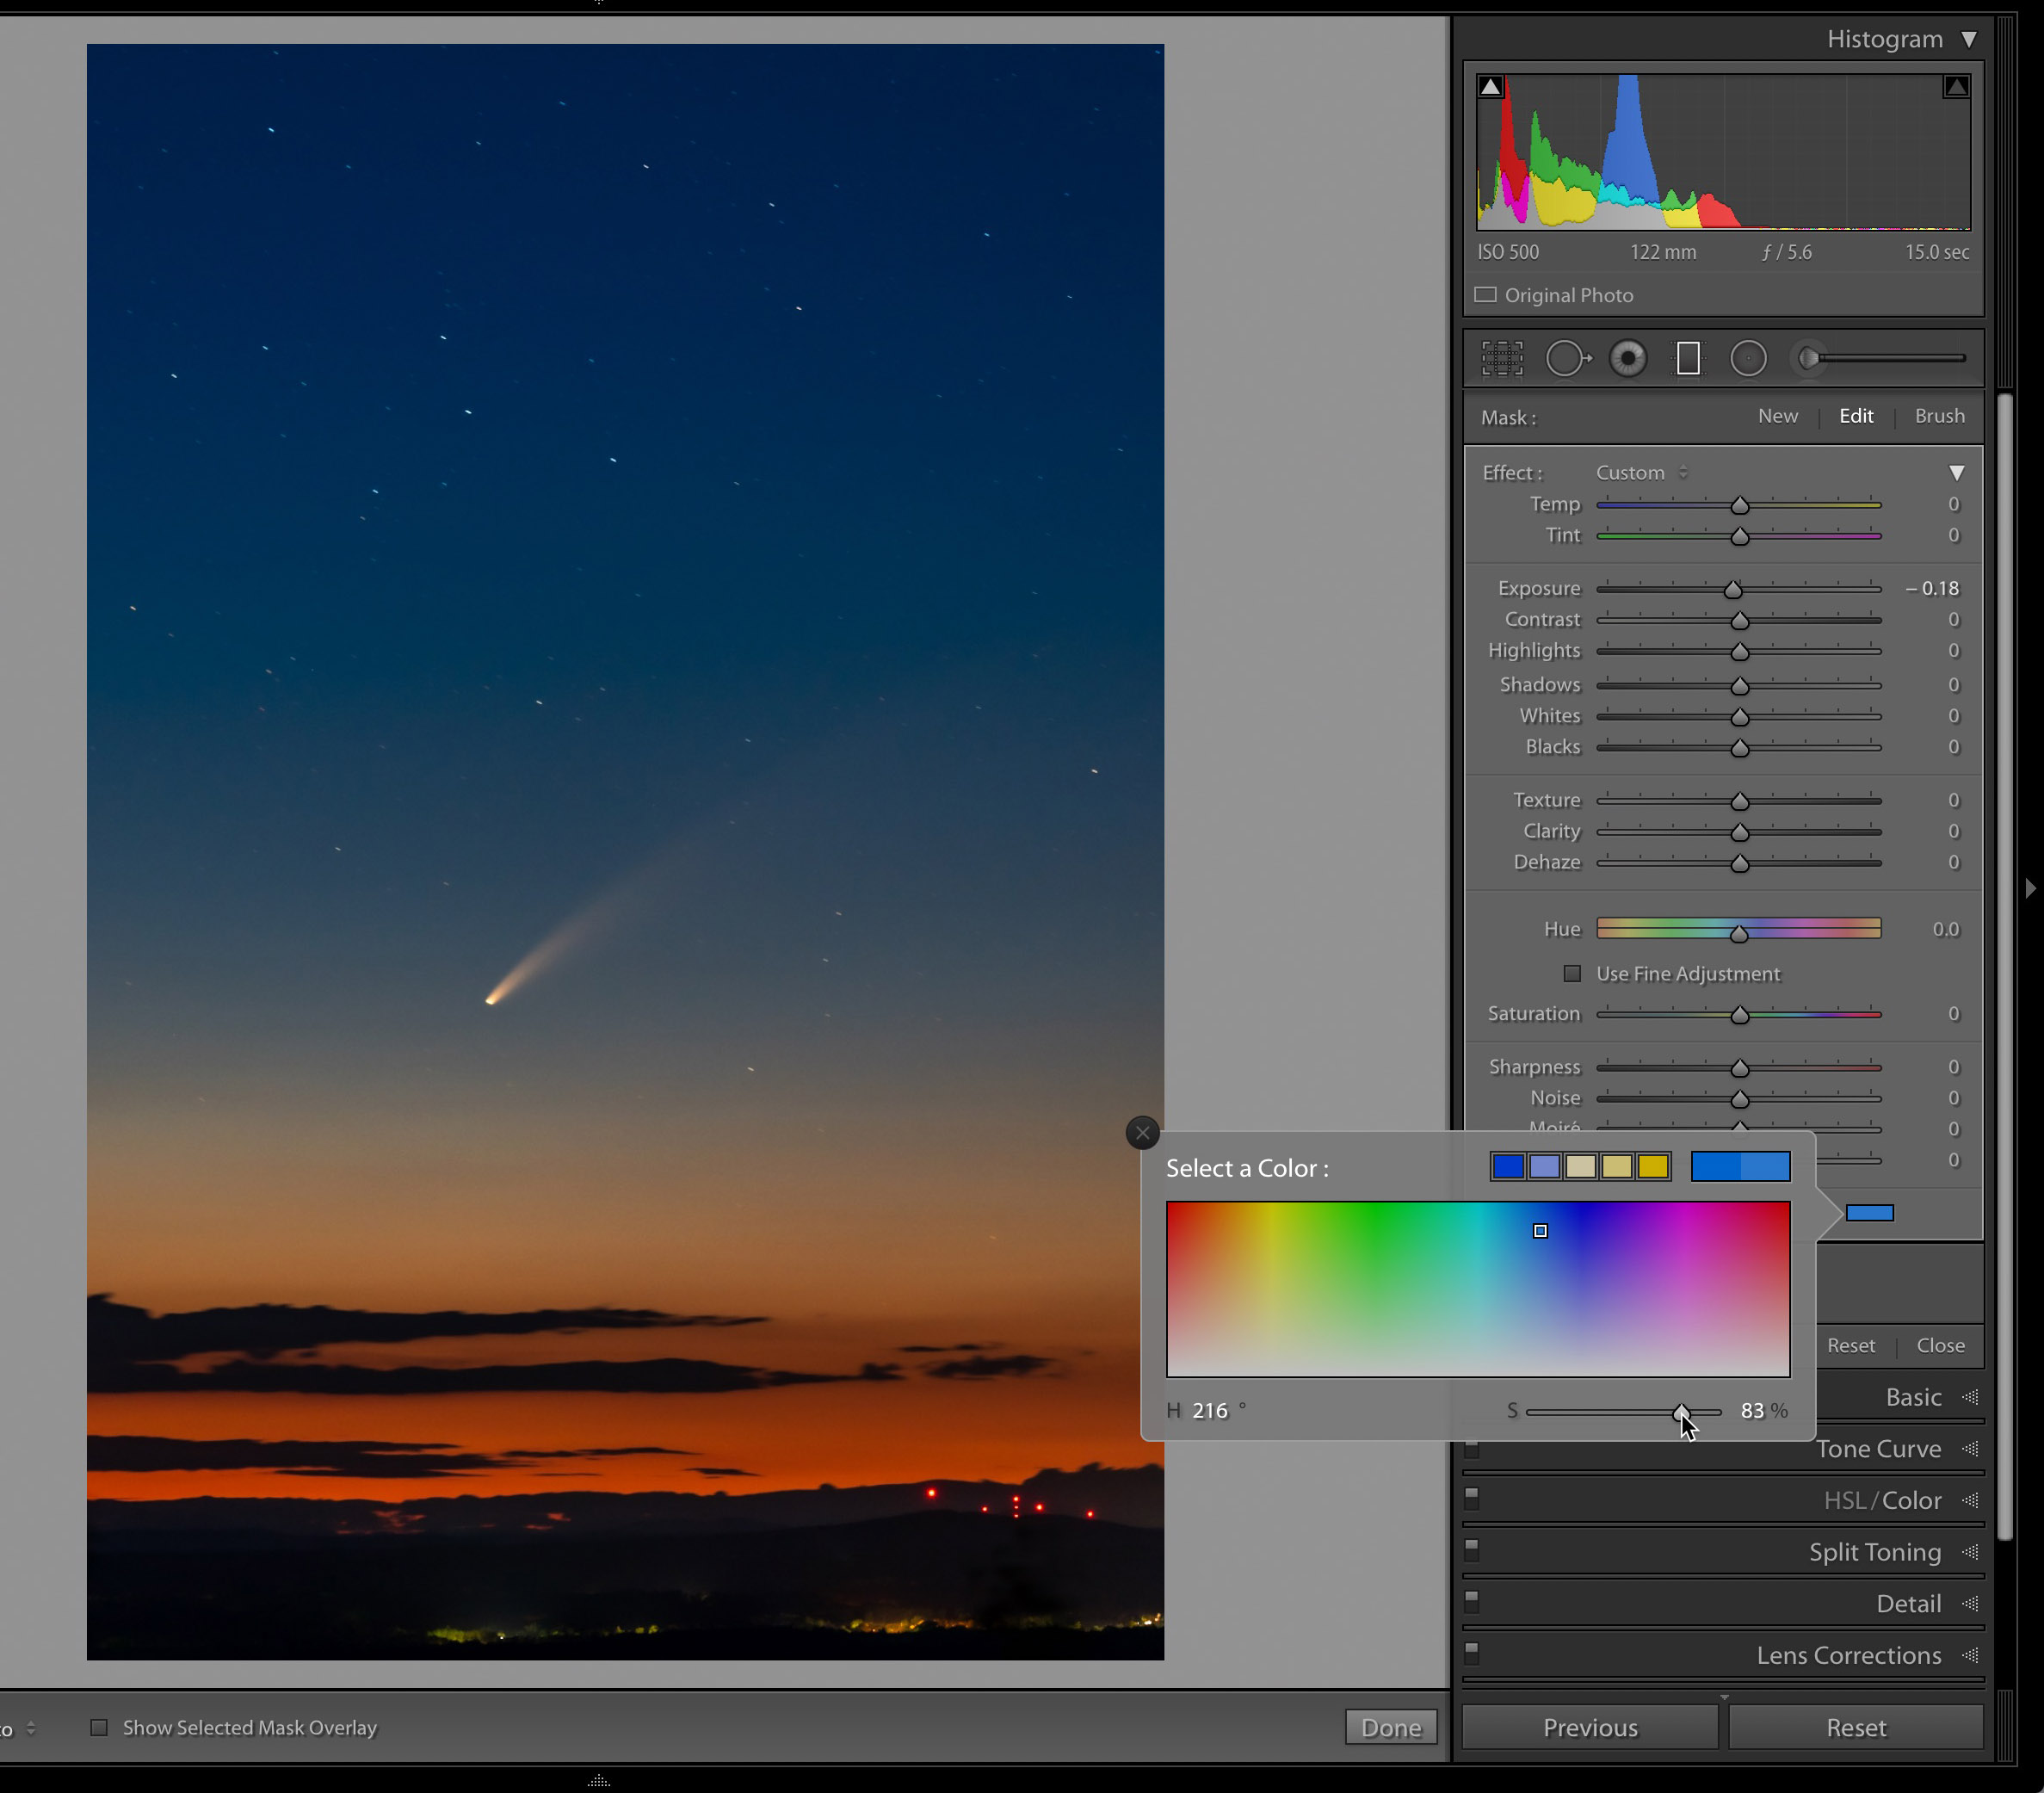The height and width of the screenshot is (1793, 2044).
Task: Collapse the Effect settings panel triangle
Action: coord(1957,472)
